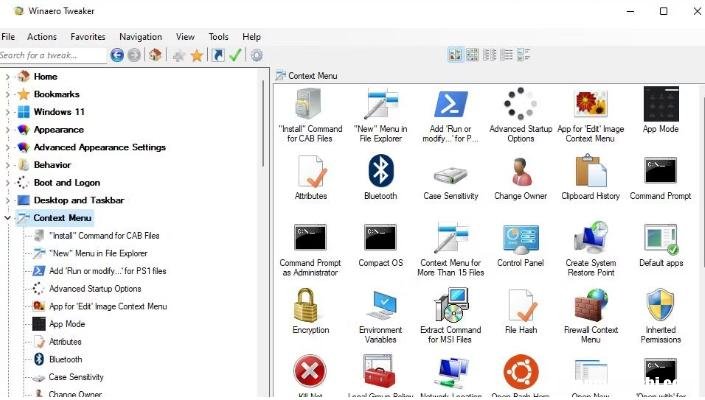Select Advanced Startup Options in the tree
Screen dimensions: 705x400
(95, 289)
